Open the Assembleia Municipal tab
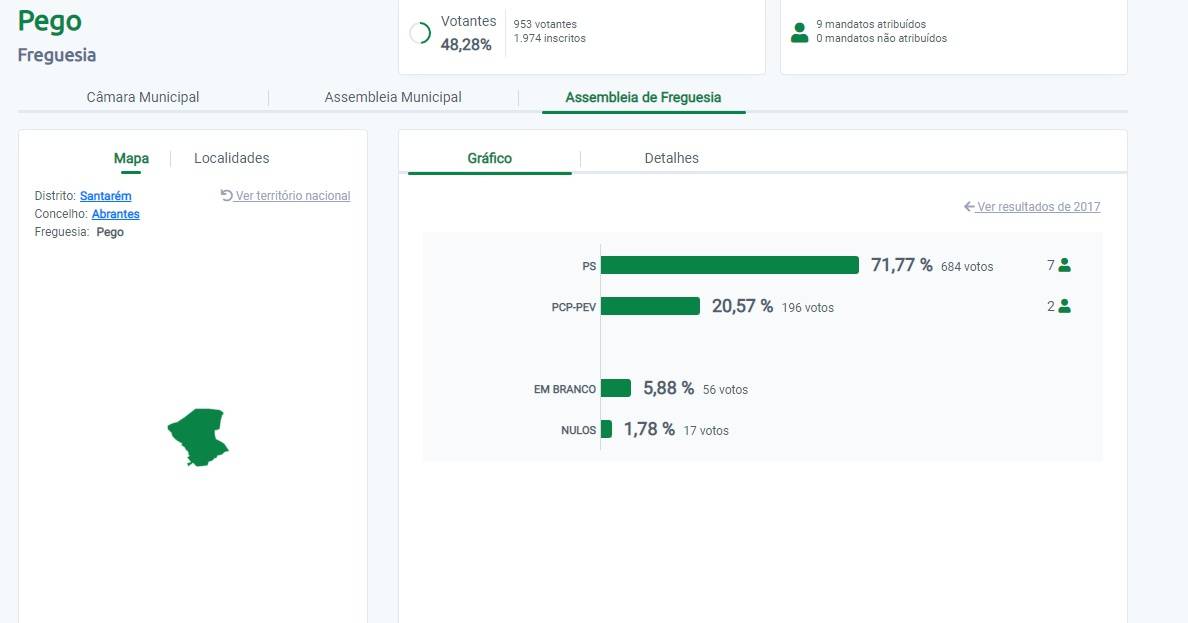This screenshot has width=1188, height=623. coord(393,98)
